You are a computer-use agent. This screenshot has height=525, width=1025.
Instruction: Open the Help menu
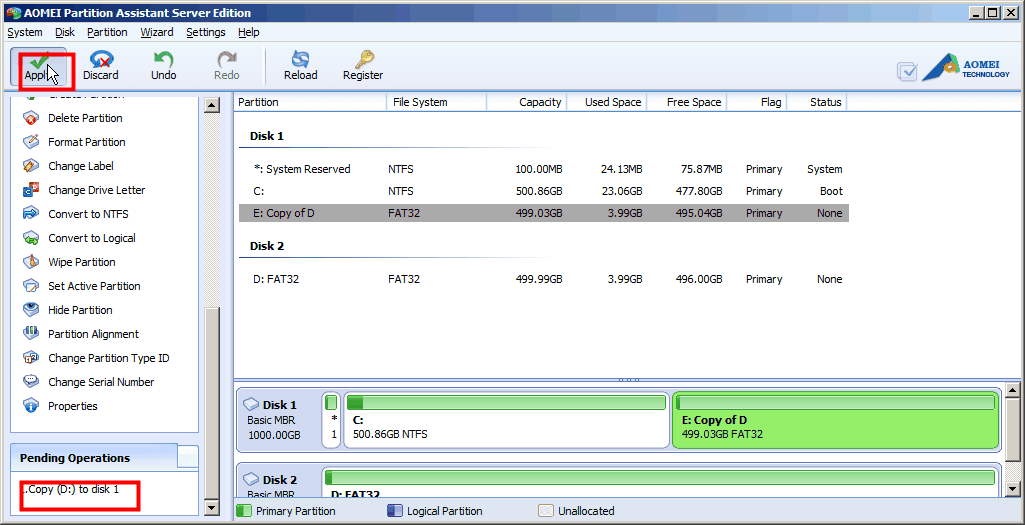click(x=248, y=32)
